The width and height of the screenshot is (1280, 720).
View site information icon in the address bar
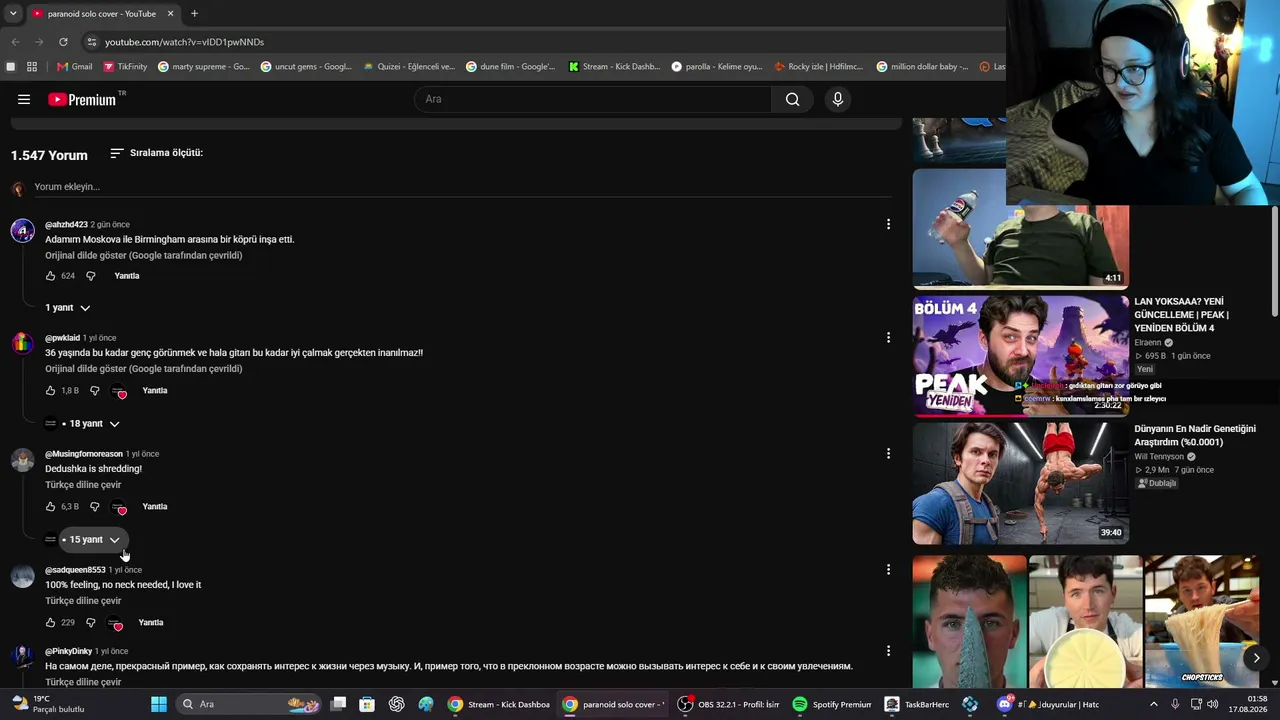tap(91, 42)
